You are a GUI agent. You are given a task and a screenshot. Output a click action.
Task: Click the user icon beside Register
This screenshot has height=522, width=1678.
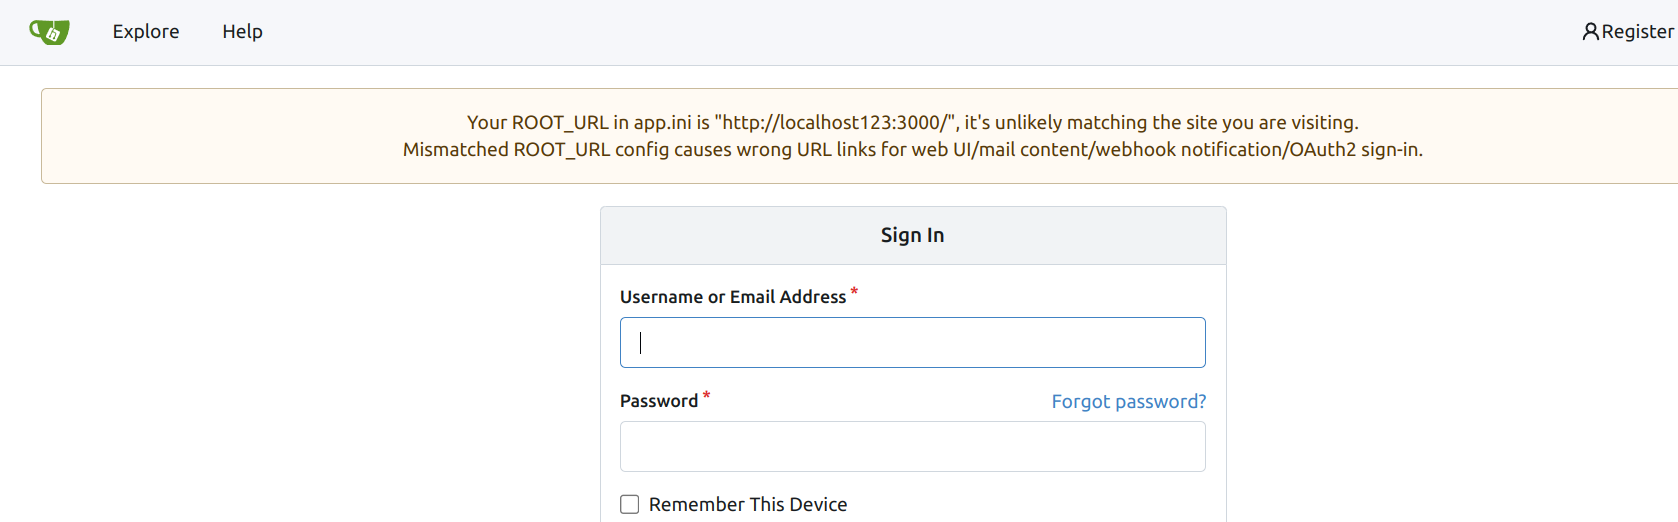(x=1590, y=32)
